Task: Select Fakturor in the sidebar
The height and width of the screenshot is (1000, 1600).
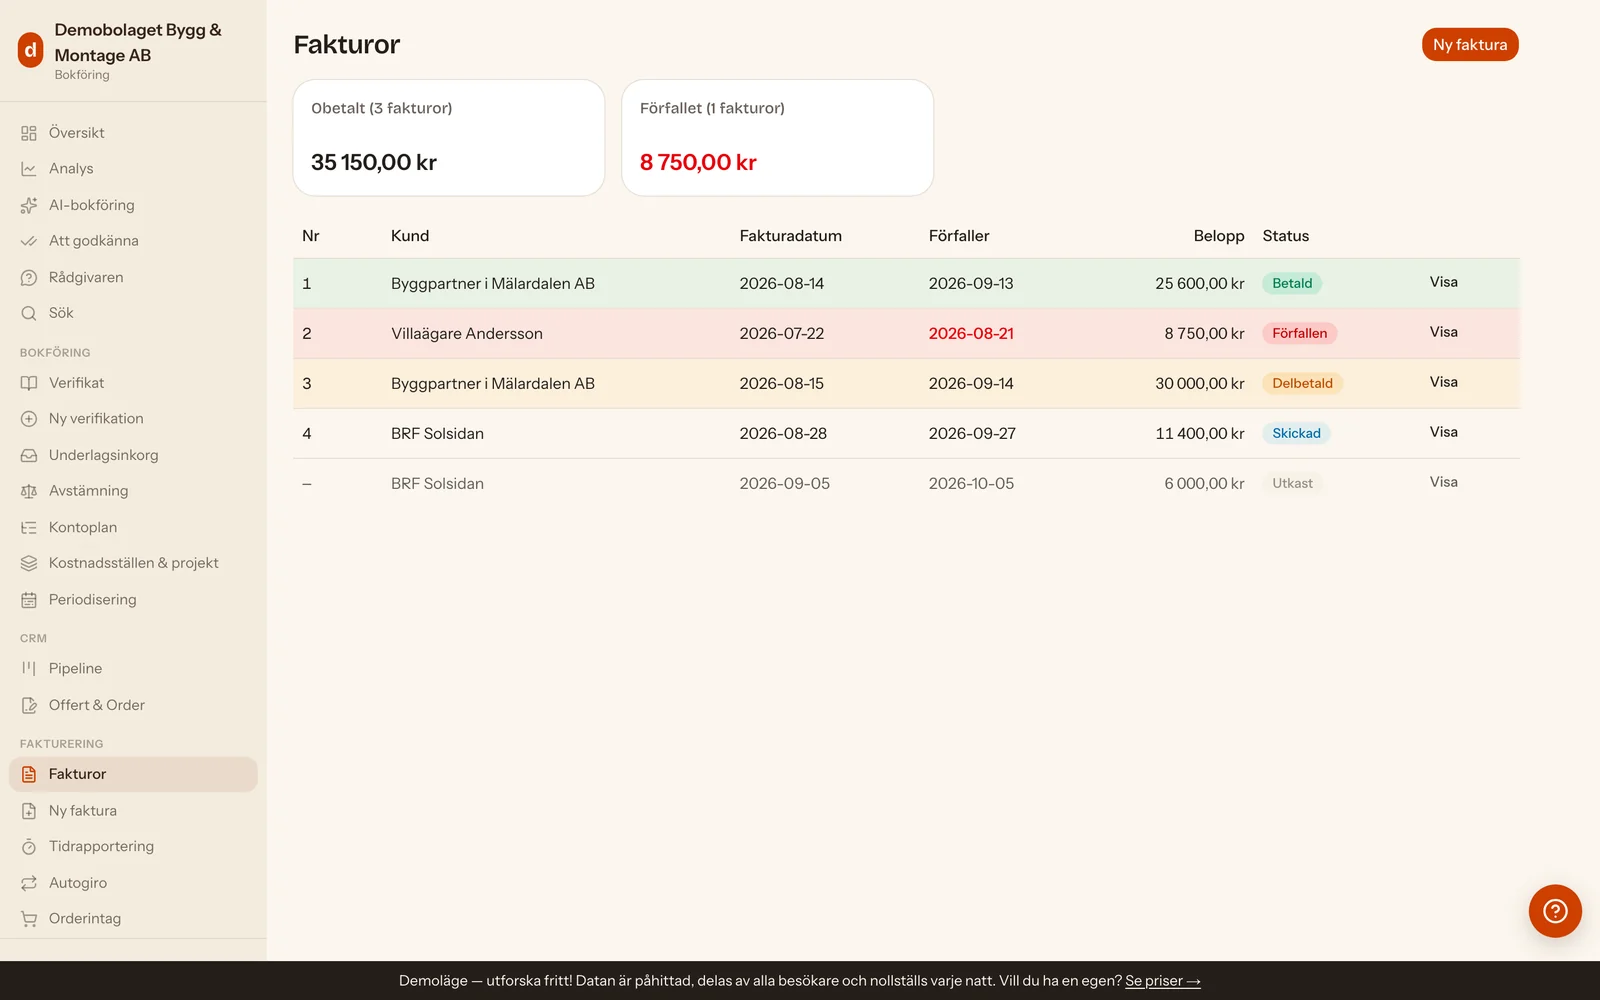Action: (x=133, y=774)
